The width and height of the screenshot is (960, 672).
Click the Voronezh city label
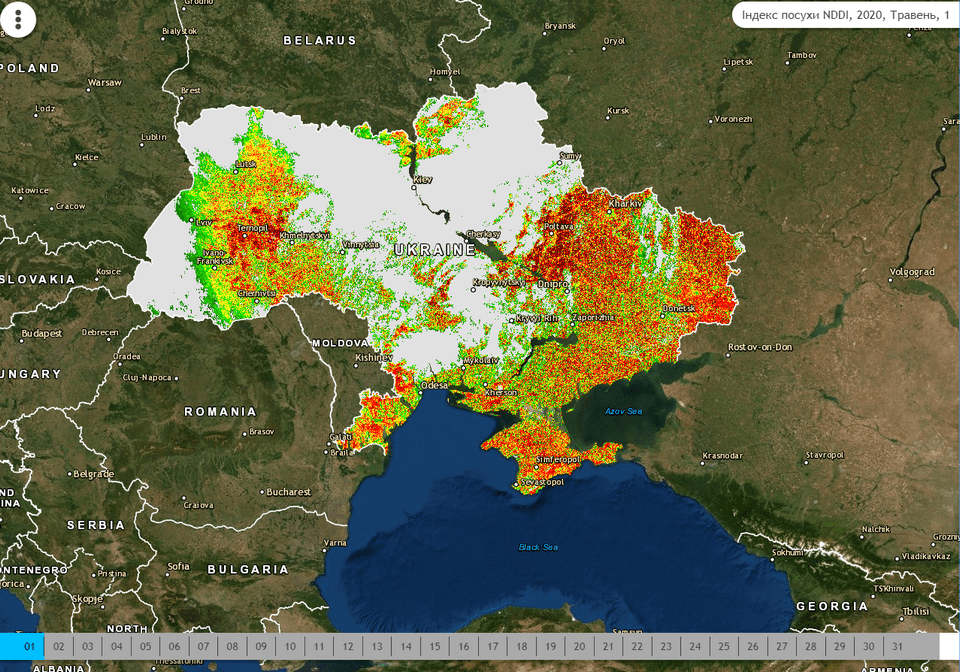[x=733, y=119]
